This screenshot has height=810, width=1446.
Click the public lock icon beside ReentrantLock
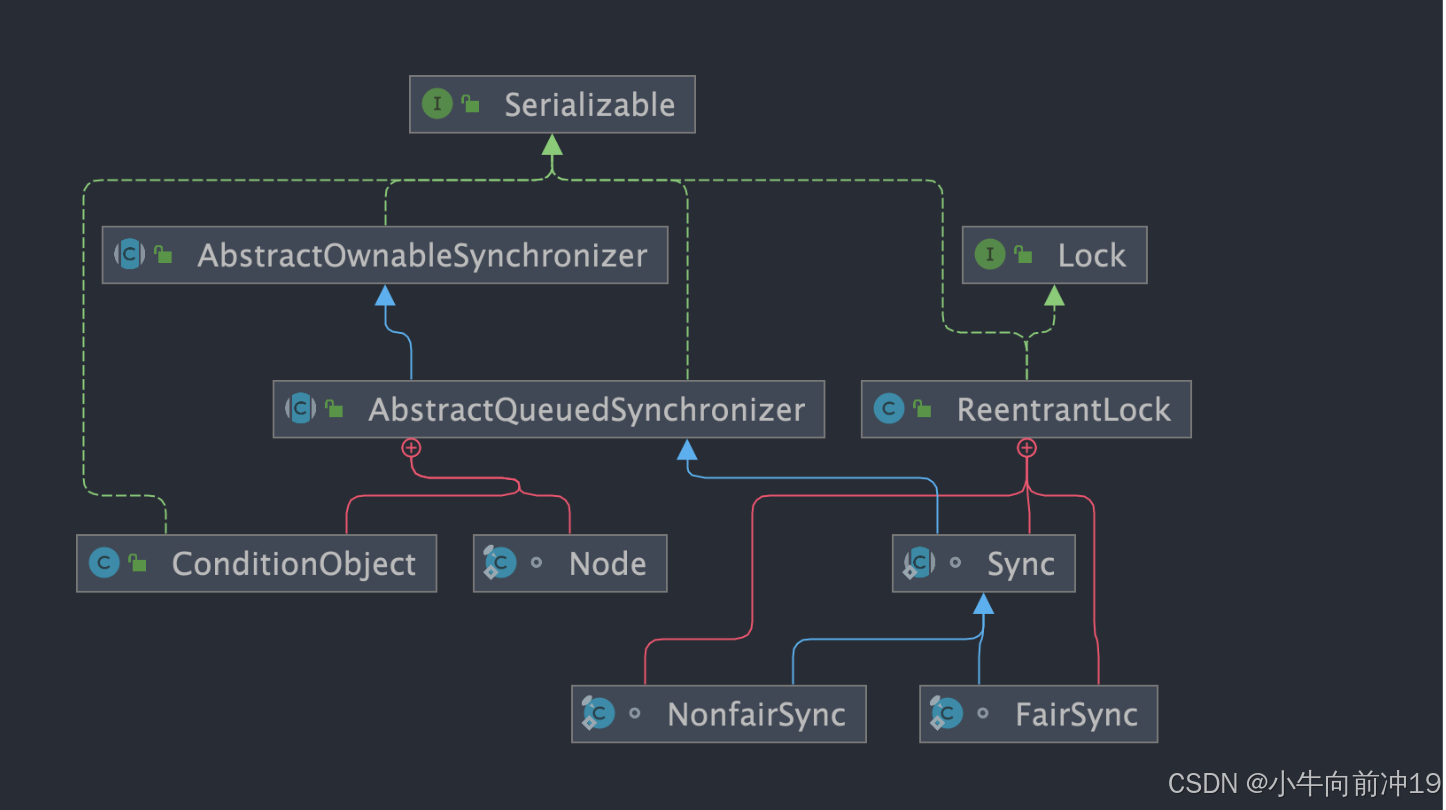point(922,409)
